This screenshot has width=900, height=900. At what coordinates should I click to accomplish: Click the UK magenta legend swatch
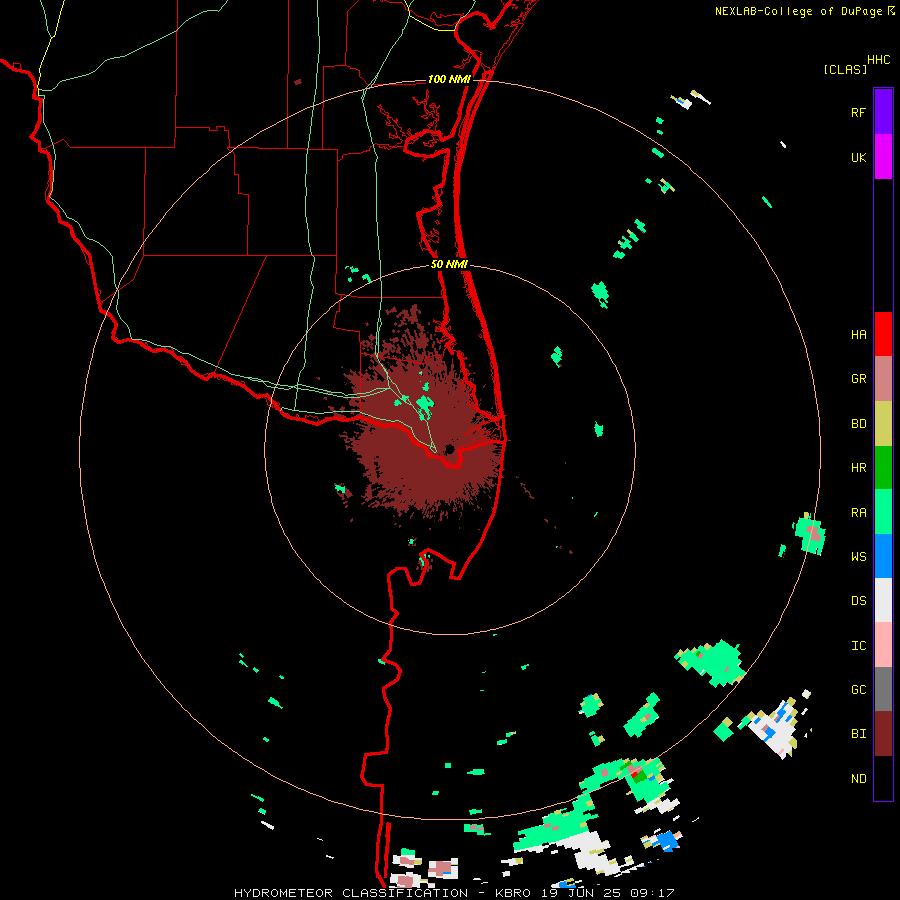click(883, 157)
